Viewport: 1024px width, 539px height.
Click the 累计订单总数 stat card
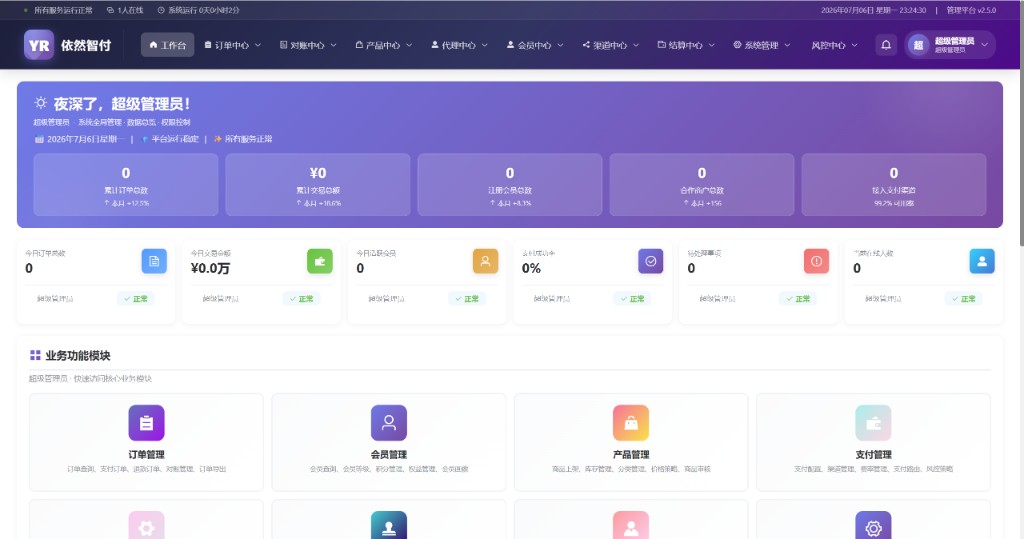pos(126,185)
